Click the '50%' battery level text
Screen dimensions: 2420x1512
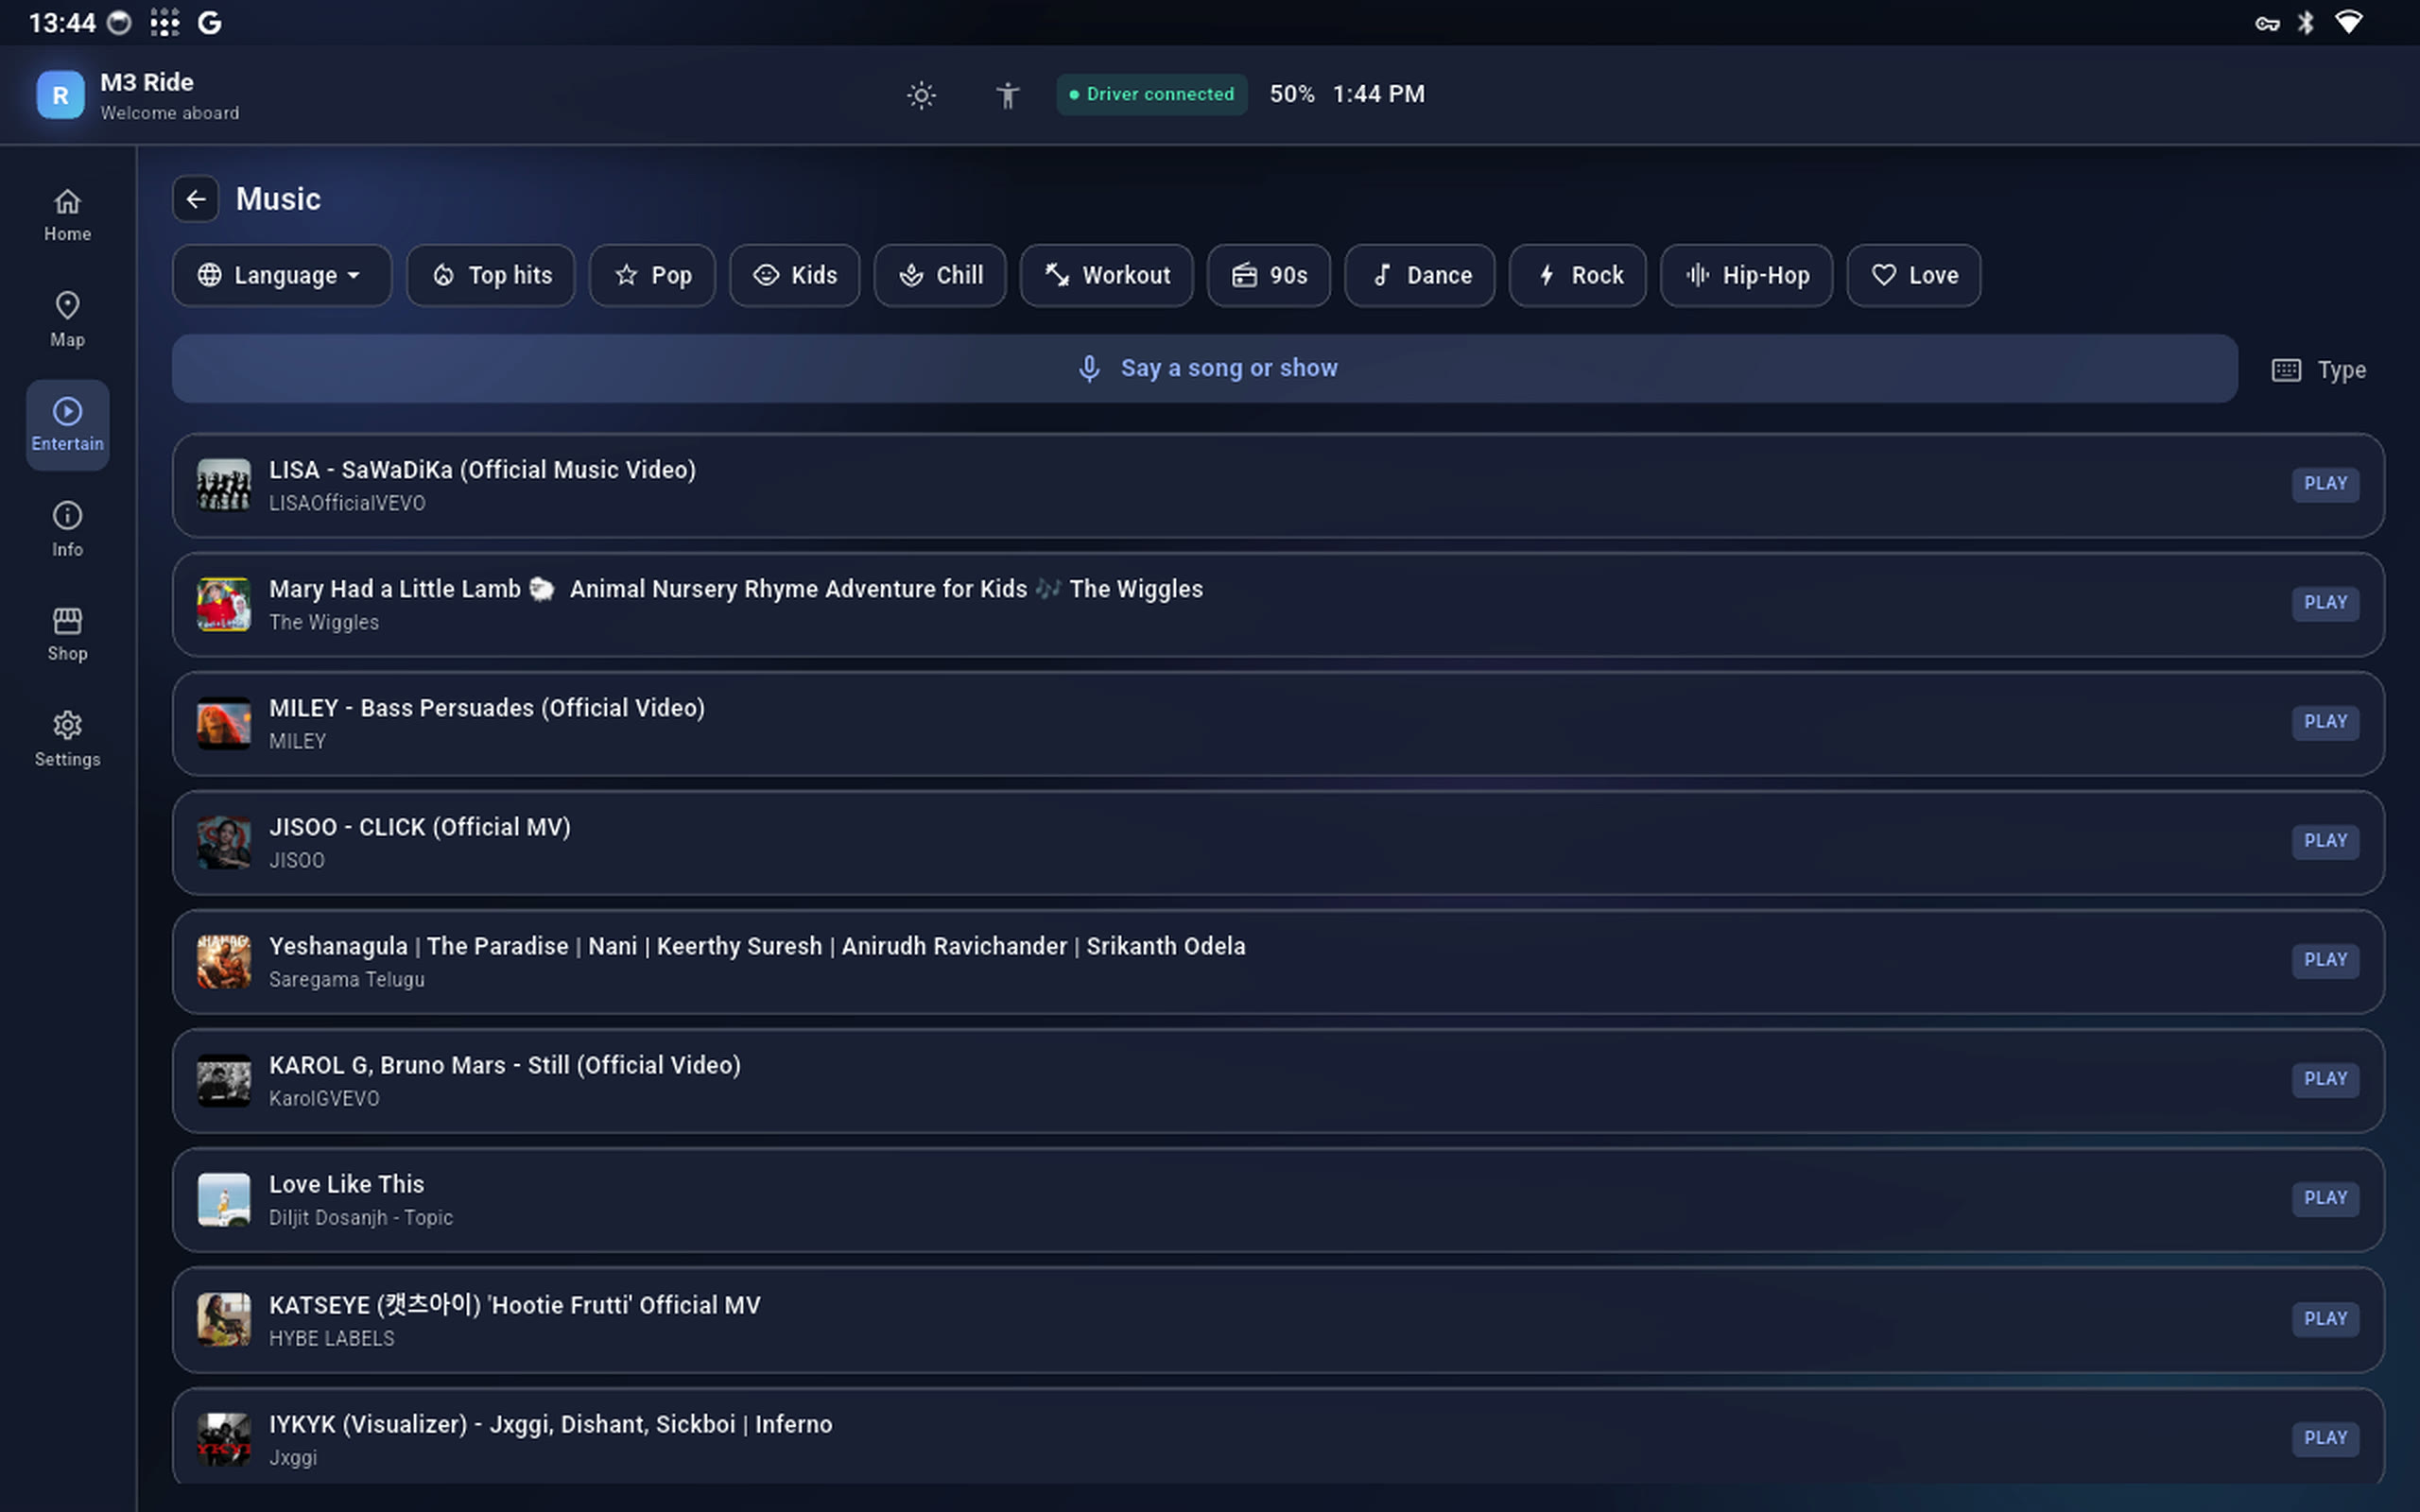[1292, 94]
